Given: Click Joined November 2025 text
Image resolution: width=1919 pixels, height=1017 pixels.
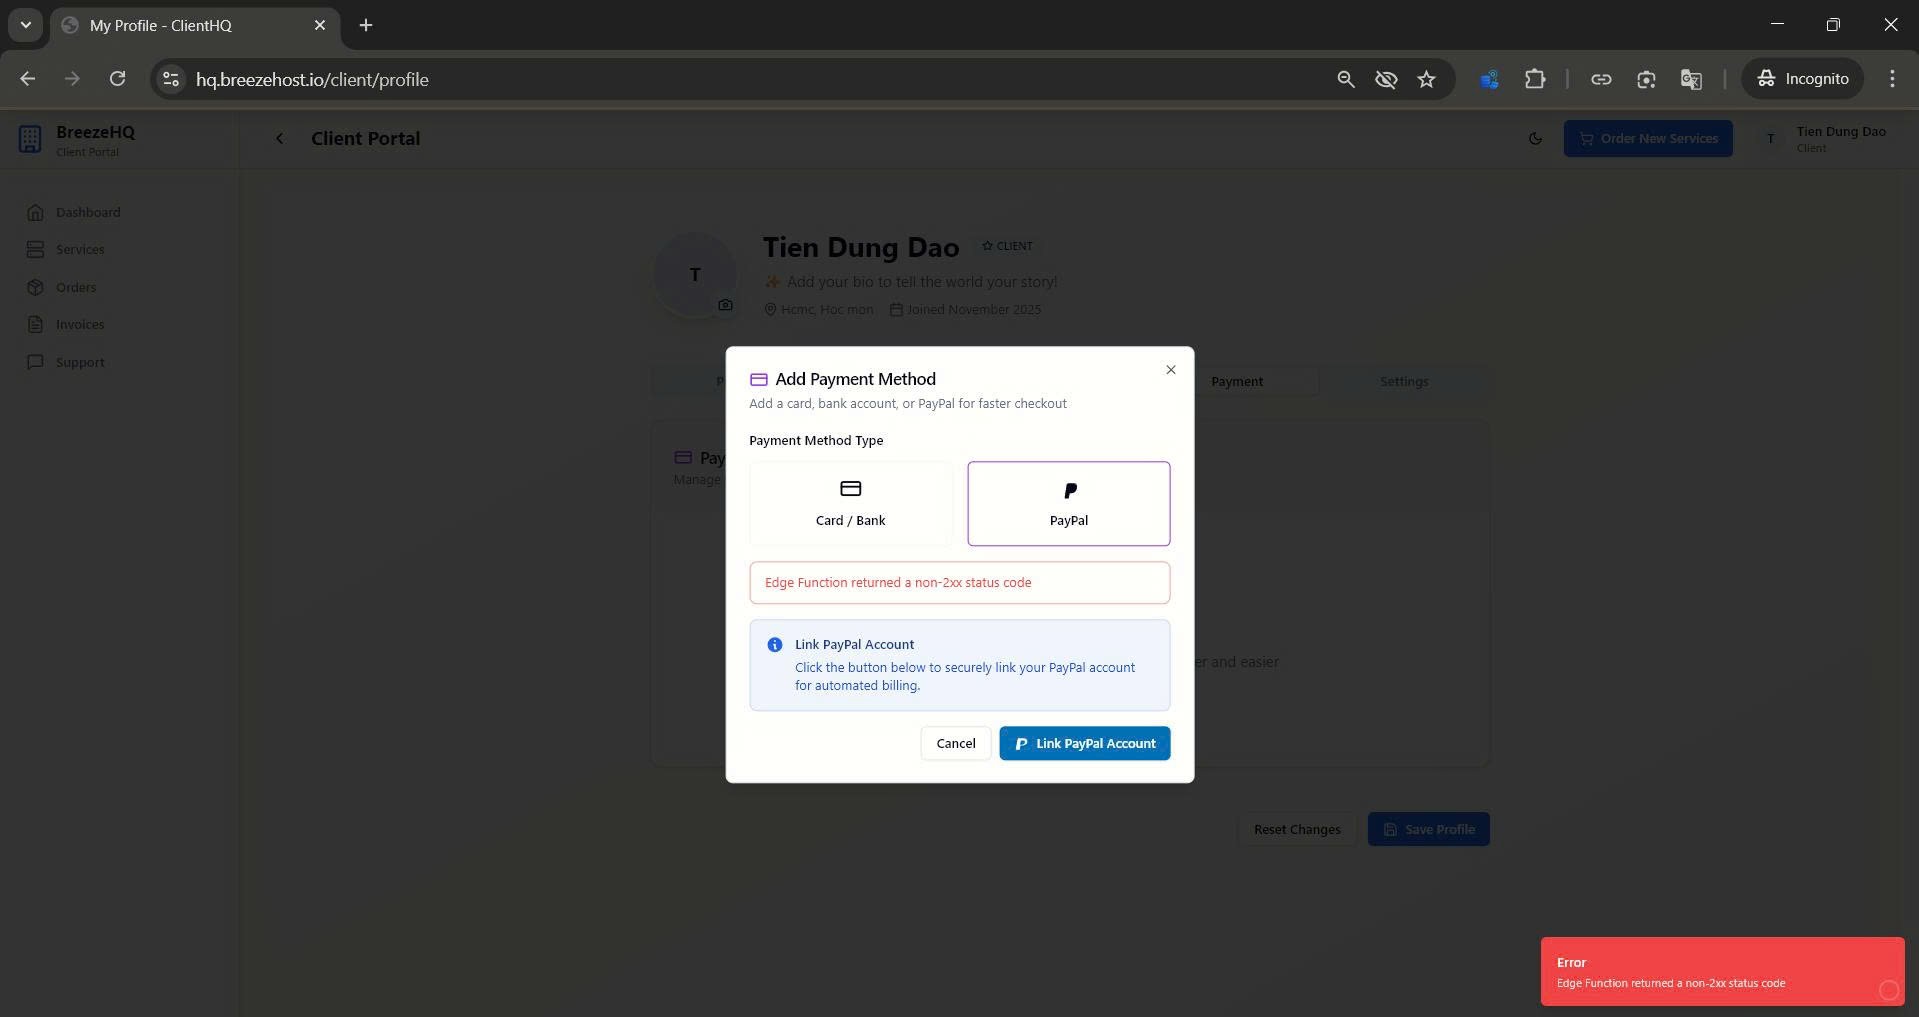Looking at the screenshot, I should 965,310.
